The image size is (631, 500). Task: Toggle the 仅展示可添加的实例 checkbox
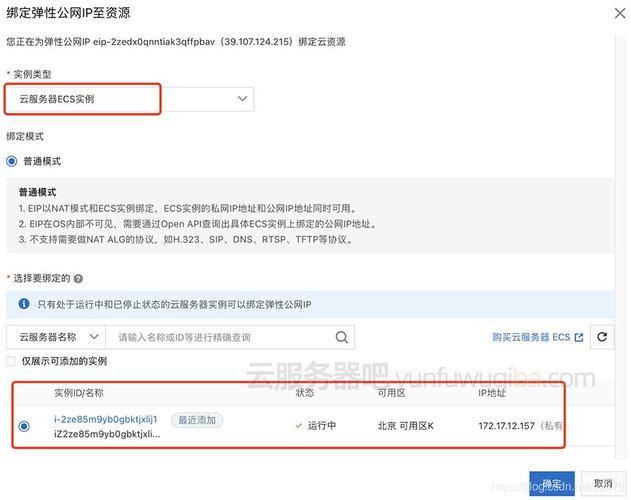(11, 361)
